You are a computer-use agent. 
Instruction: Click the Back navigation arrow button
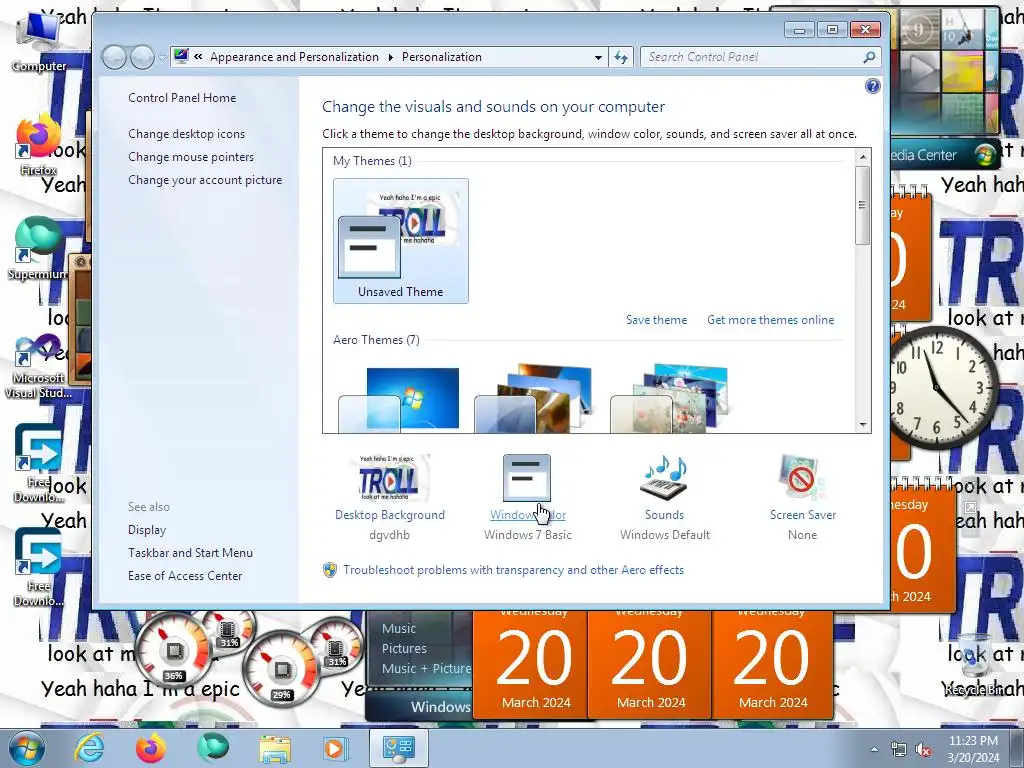114,57
